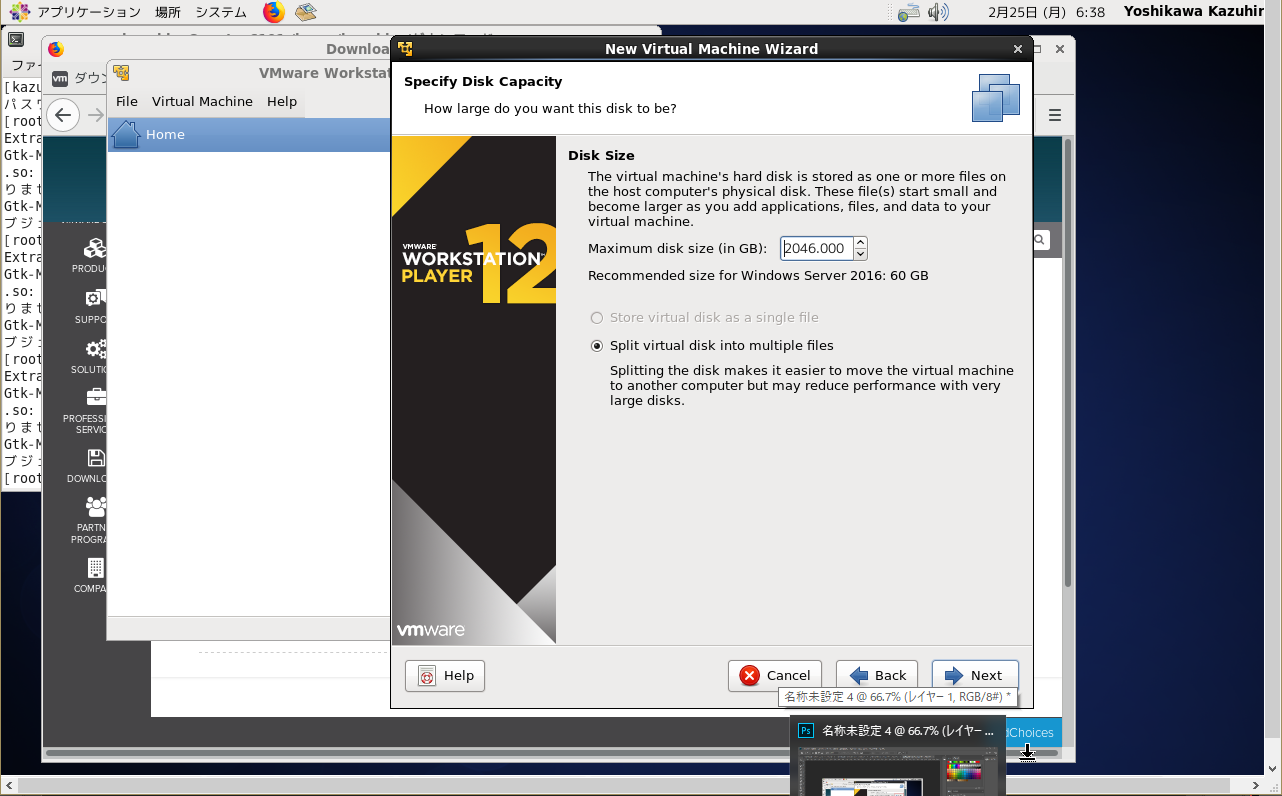This screenshot has height=796, width=1282.
Task: Open the Virtual Machine menu
Action: click(202, 101)
